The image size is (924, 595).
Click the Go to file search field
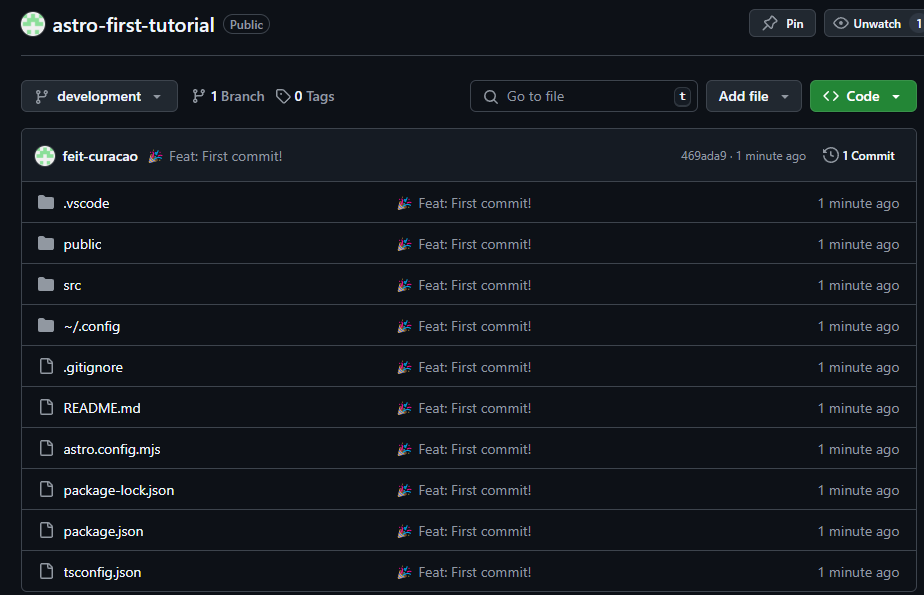click(583, 96)
